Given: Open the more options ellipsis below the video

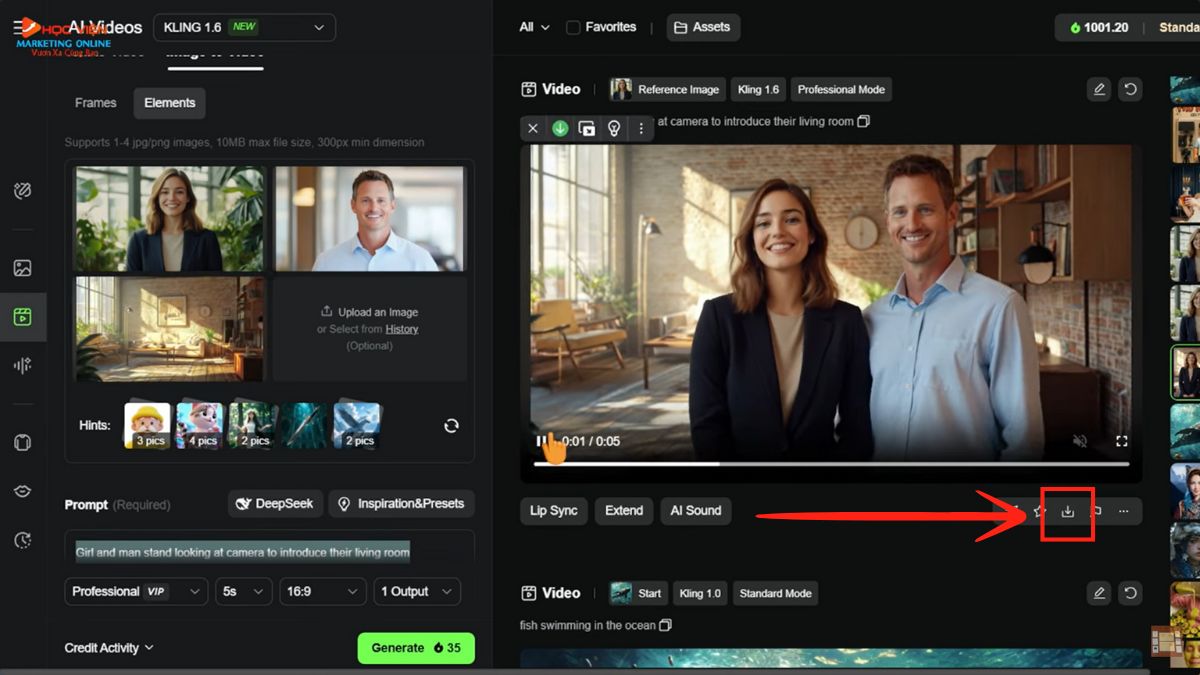Looking at the screenshot, I should [1123, 511].
